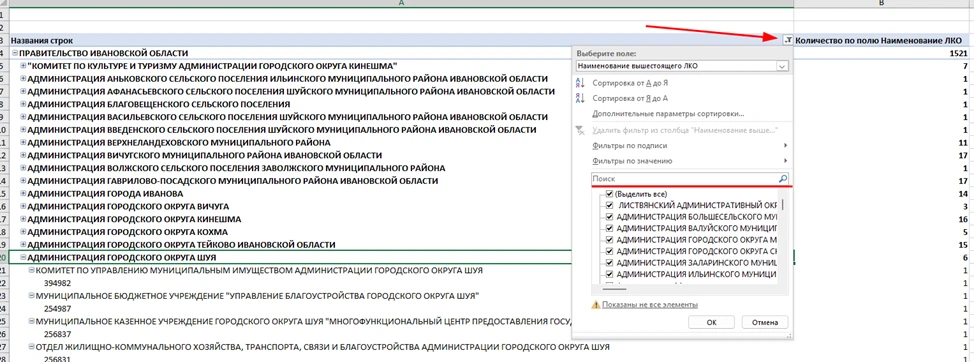Screen dimensions: 974x362
Task: Toggle the (Выделить все) checkbox
Action: pos(609,194)
